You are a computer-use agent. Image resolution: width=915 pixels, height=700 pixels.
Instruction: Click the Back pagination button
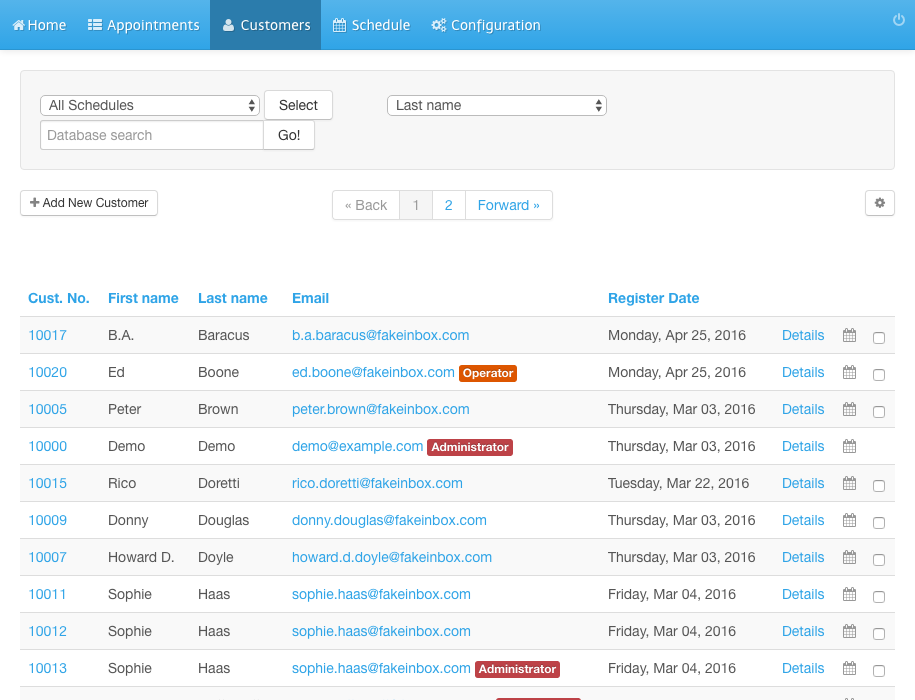pyautogui.click(x=366, y=205)
